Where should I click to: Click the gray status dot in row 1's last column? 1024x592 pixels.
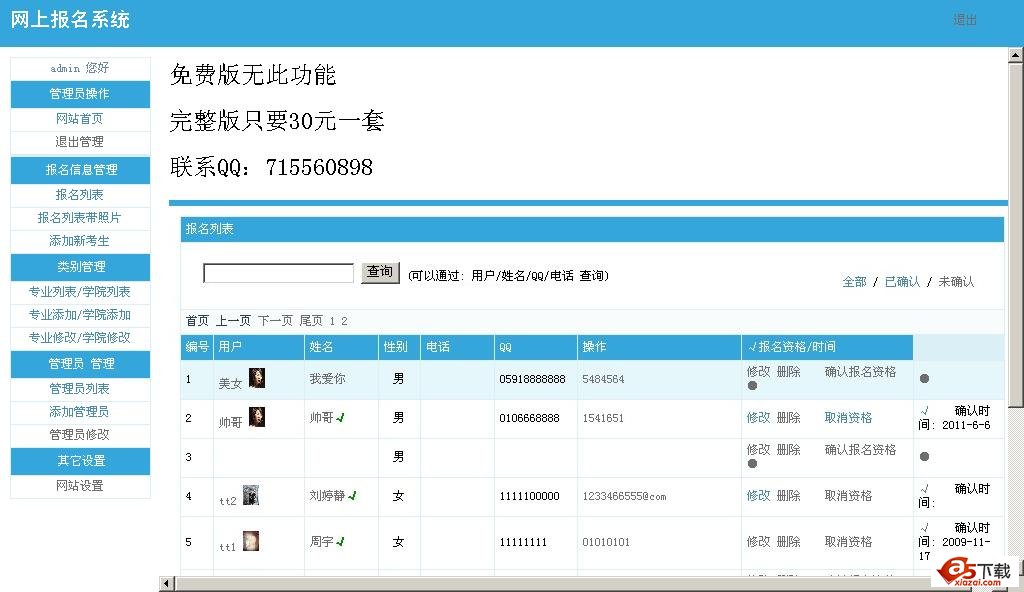(924, 378)
